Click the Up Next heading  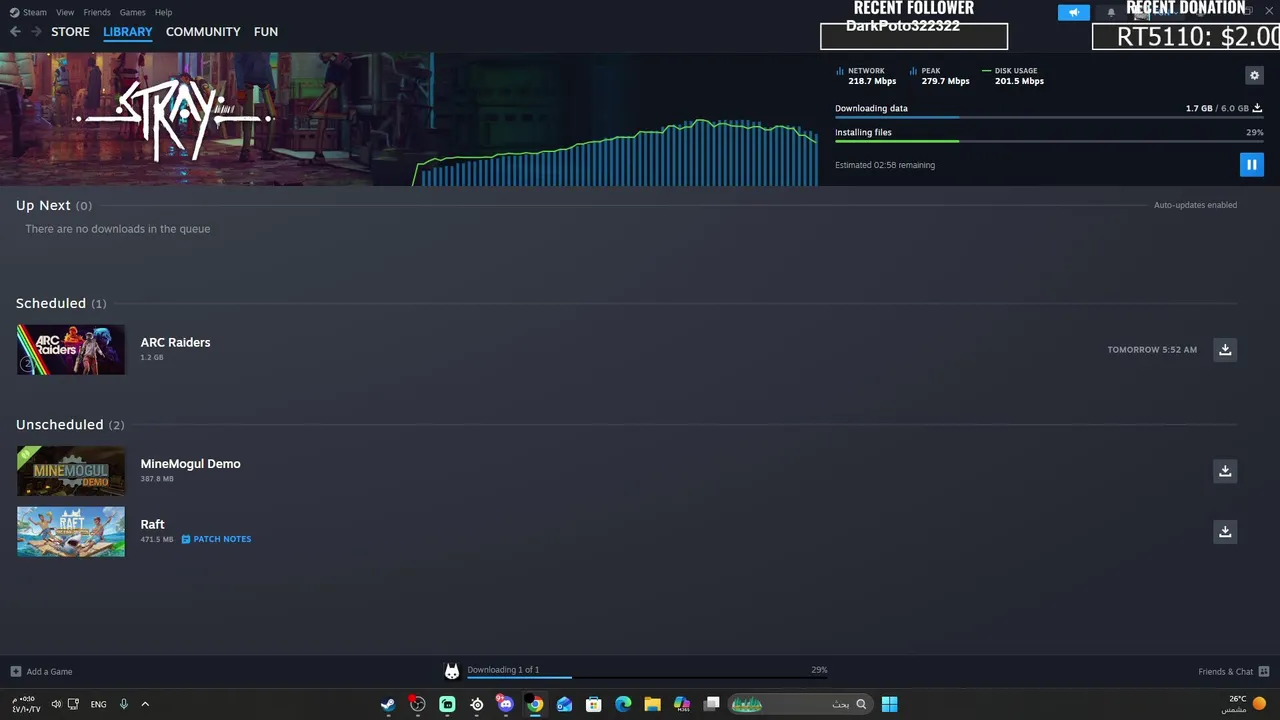pyautogui.click(x=43, y=205)
